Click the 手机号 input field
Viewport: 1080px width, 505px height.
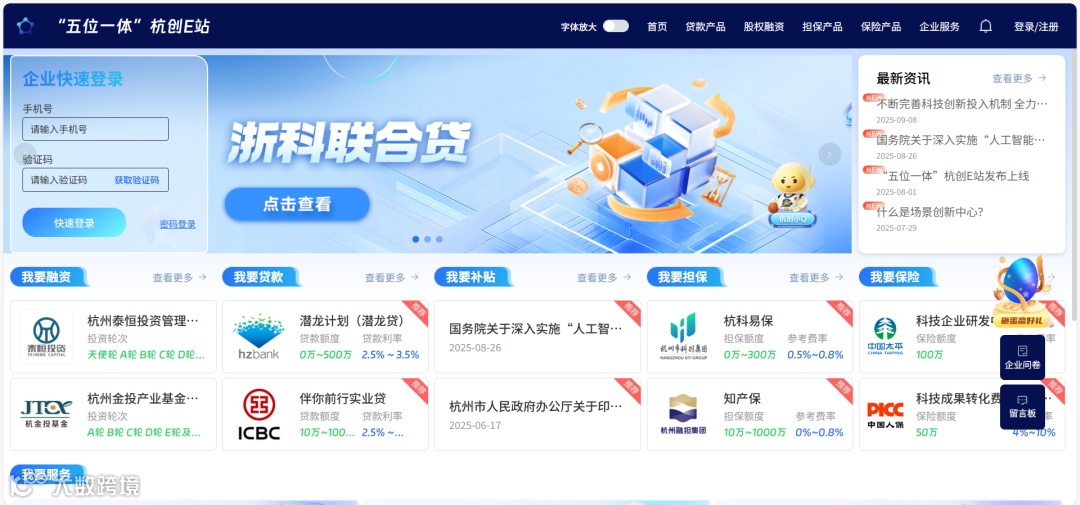pyautogui.click(x=96, y=129)
